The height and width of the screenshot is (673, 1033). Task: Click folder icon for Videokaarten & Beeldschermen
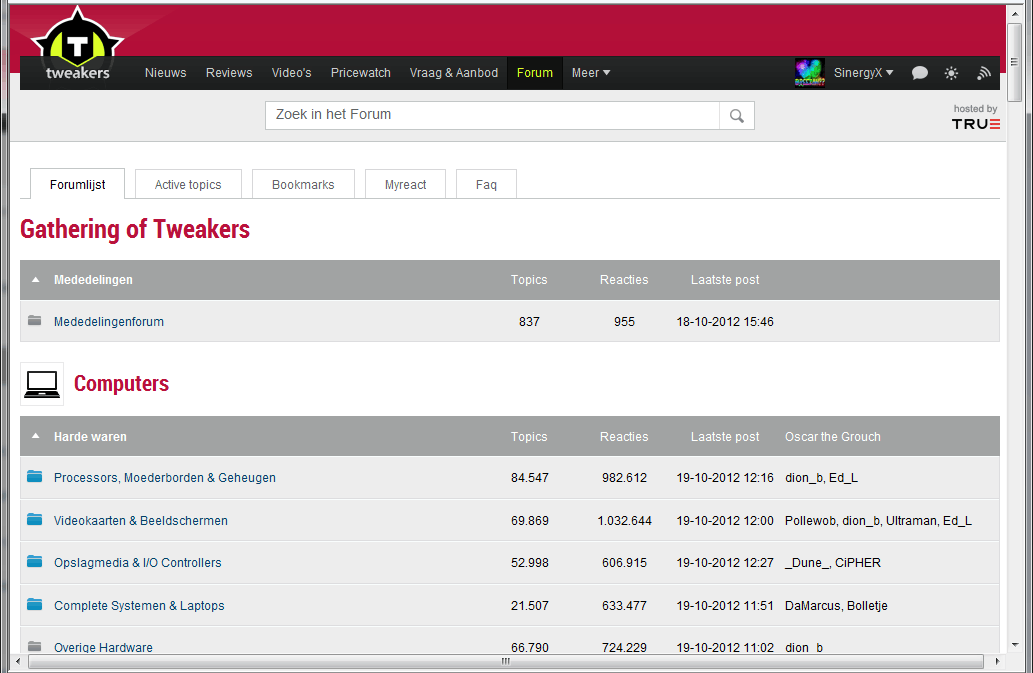(x=35, y=519)
